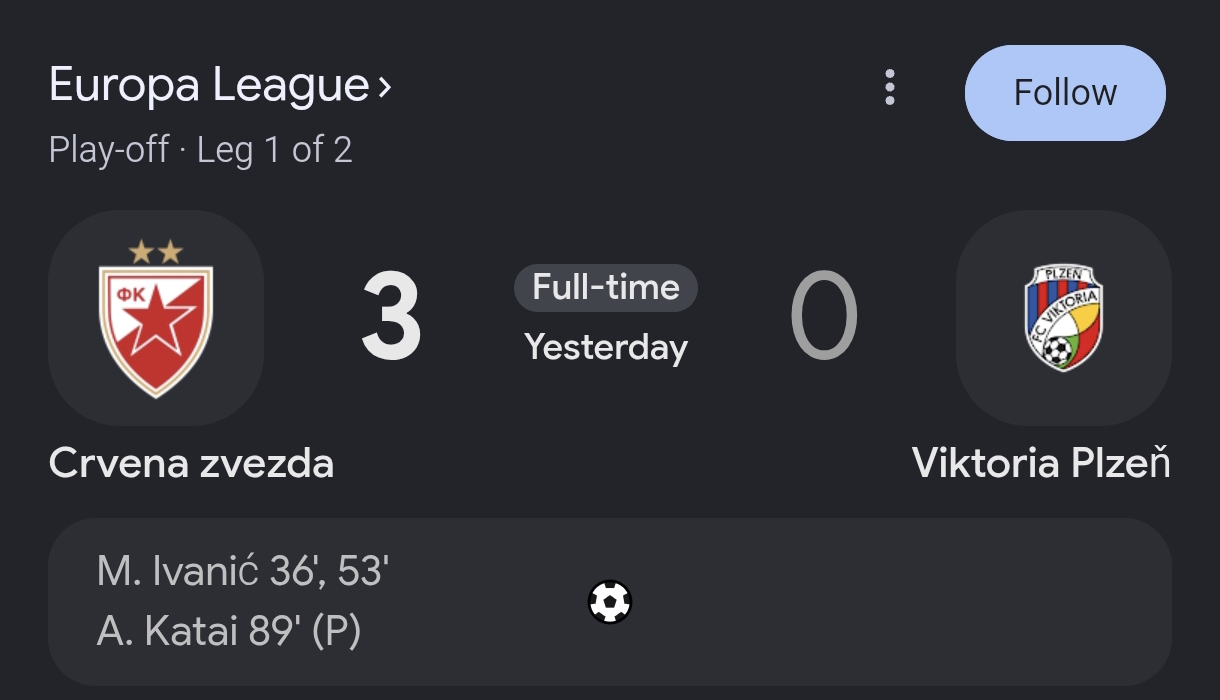1220x700 pixels.
Task: Open the Crvena zvezda team name
Action: (191, 463)
